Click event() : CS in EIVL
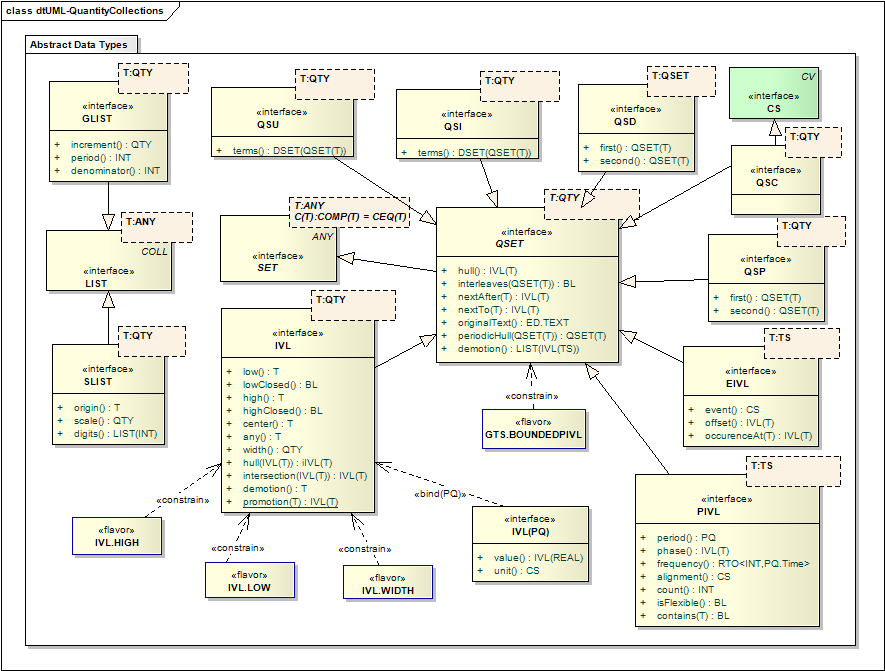 tap(731, 409)
